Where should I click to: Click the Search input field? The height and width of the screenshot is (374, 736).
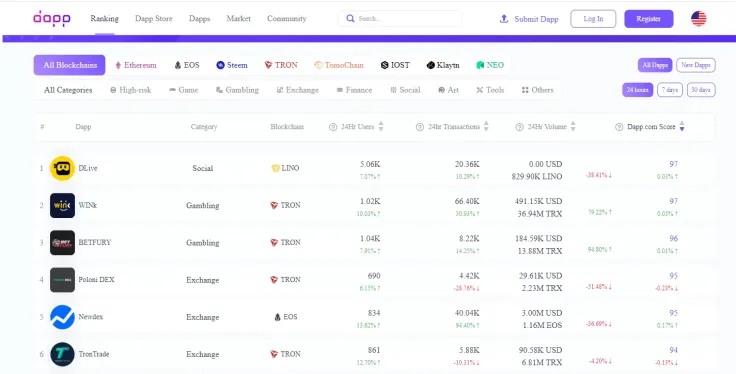pos(400,19)
